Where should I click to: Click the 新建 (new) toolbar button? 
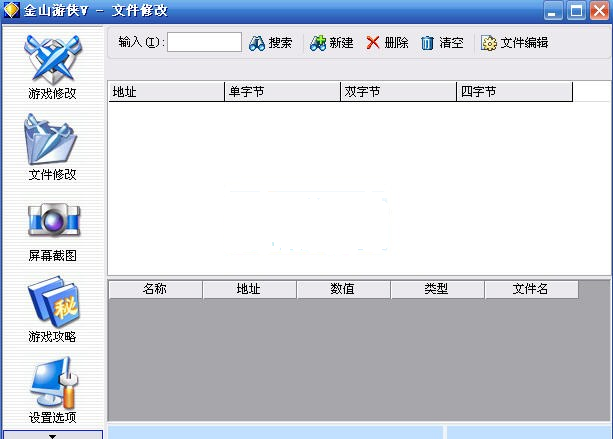[x=331, y=43]
